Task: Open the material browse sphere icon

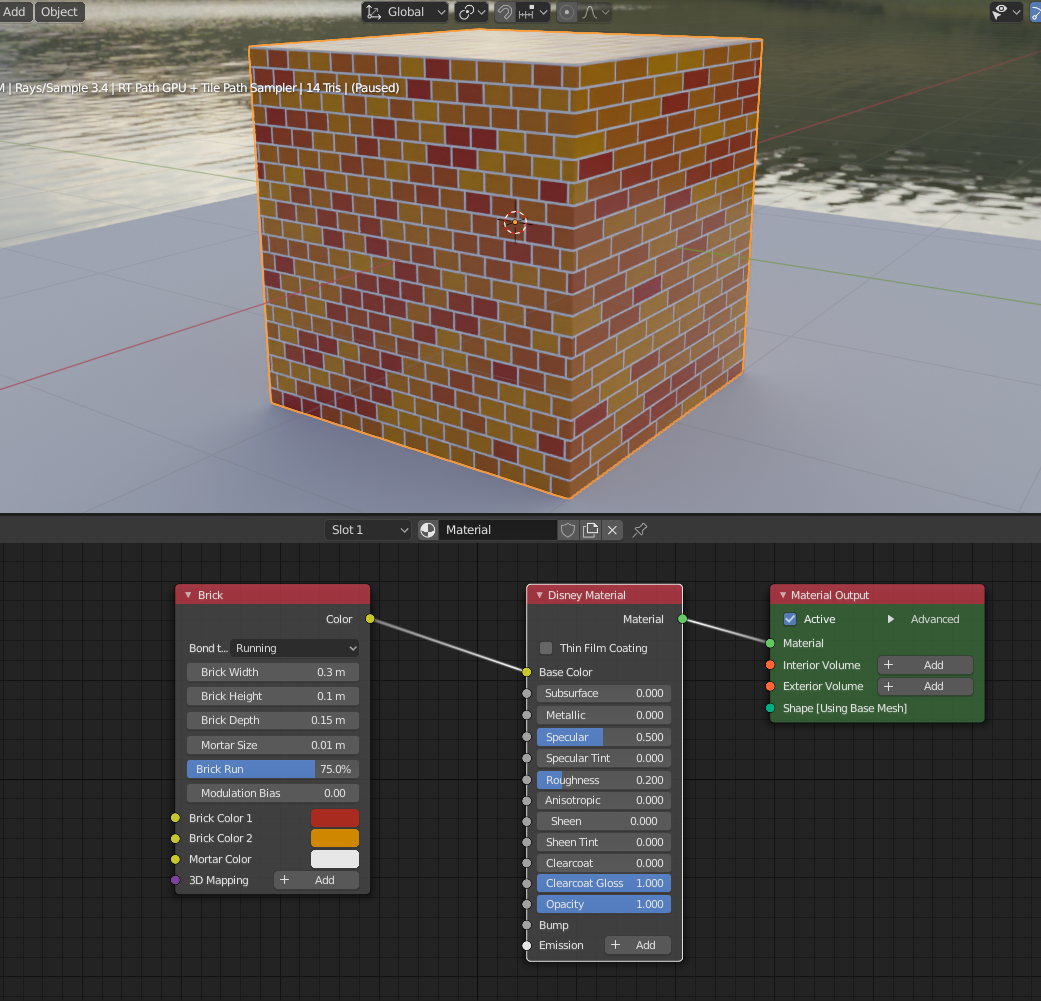Action: point(428,530)
